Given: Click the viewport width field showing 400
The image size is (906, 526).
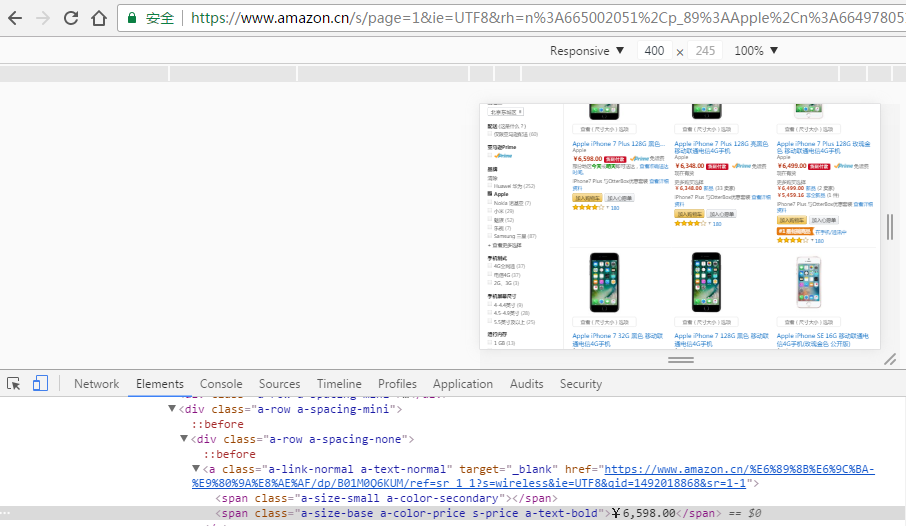Looking at the screenshot, I should click(654, 51).
